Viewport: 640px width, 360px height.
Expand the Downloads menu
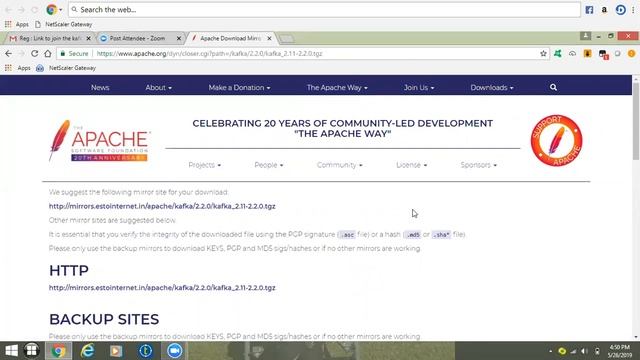(x=492, y=87)
